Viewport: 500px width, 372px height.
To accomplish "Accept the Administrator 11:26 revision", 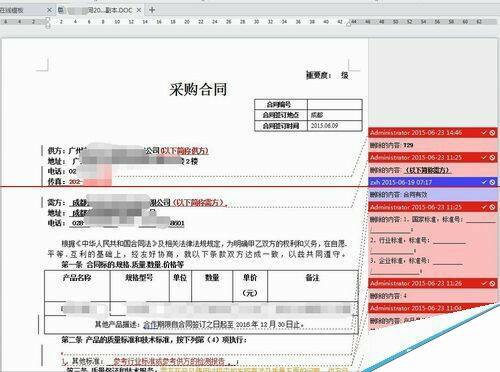I will point(484,283).
